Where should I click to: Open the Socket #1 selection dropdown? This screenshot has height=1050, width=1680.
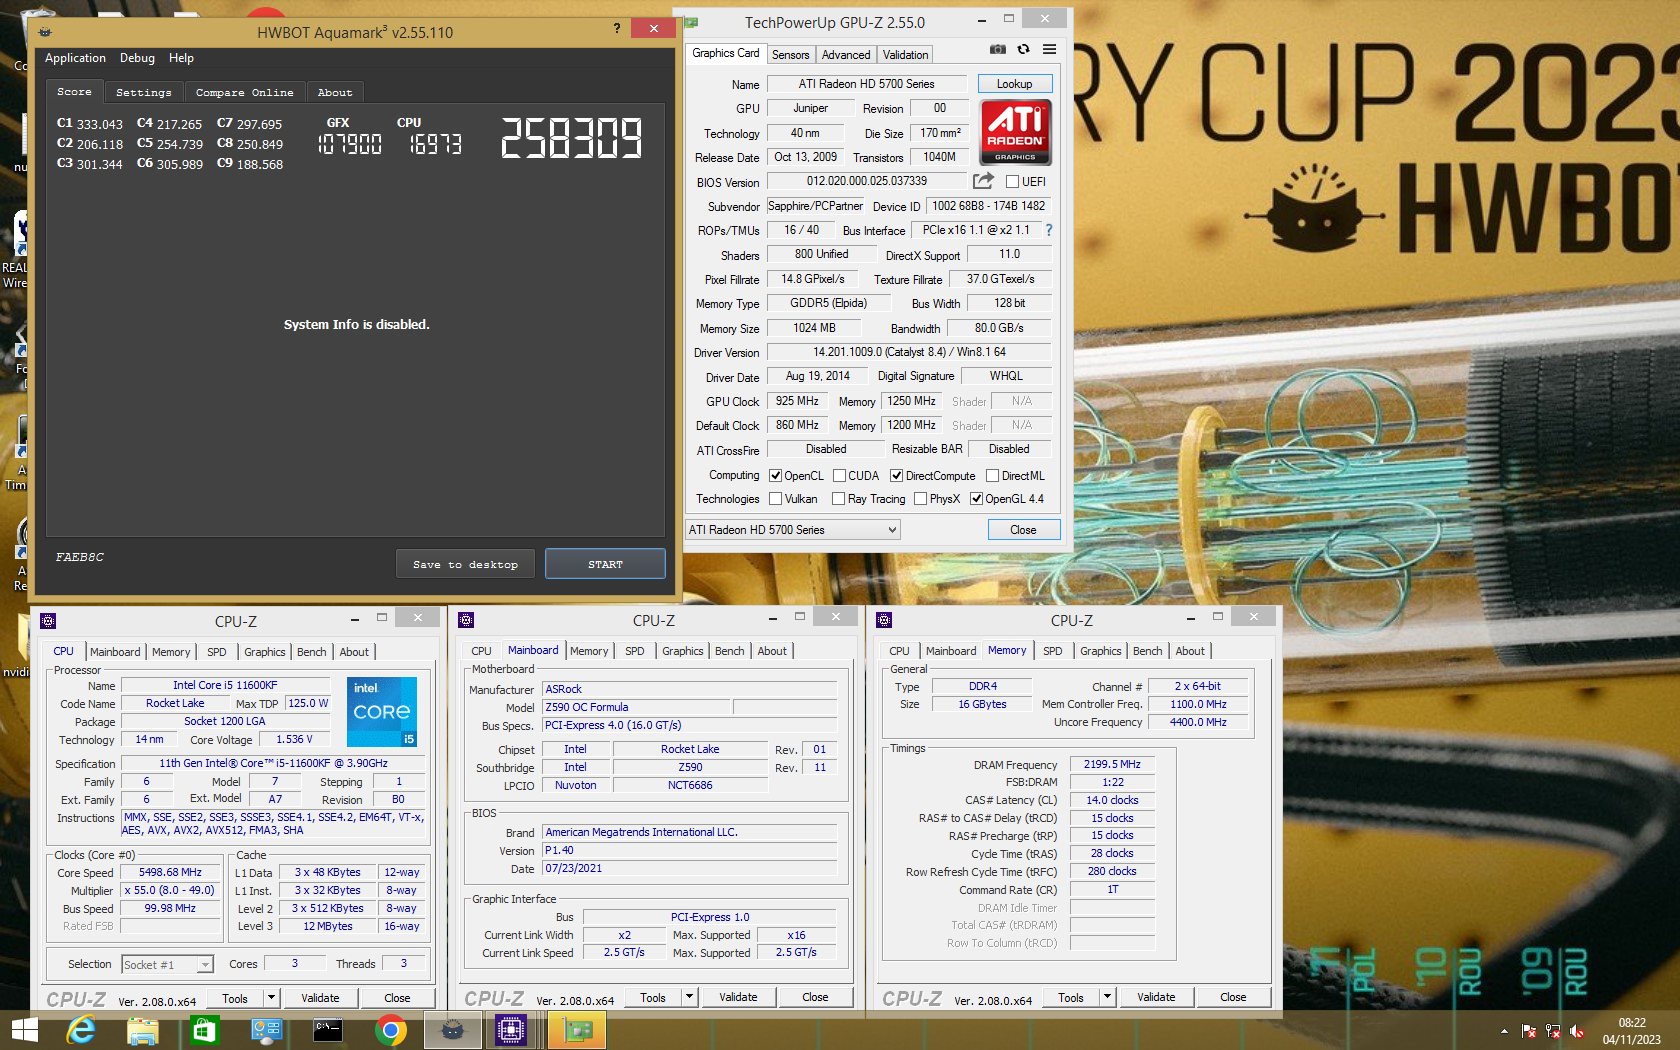tap(167, 965)
